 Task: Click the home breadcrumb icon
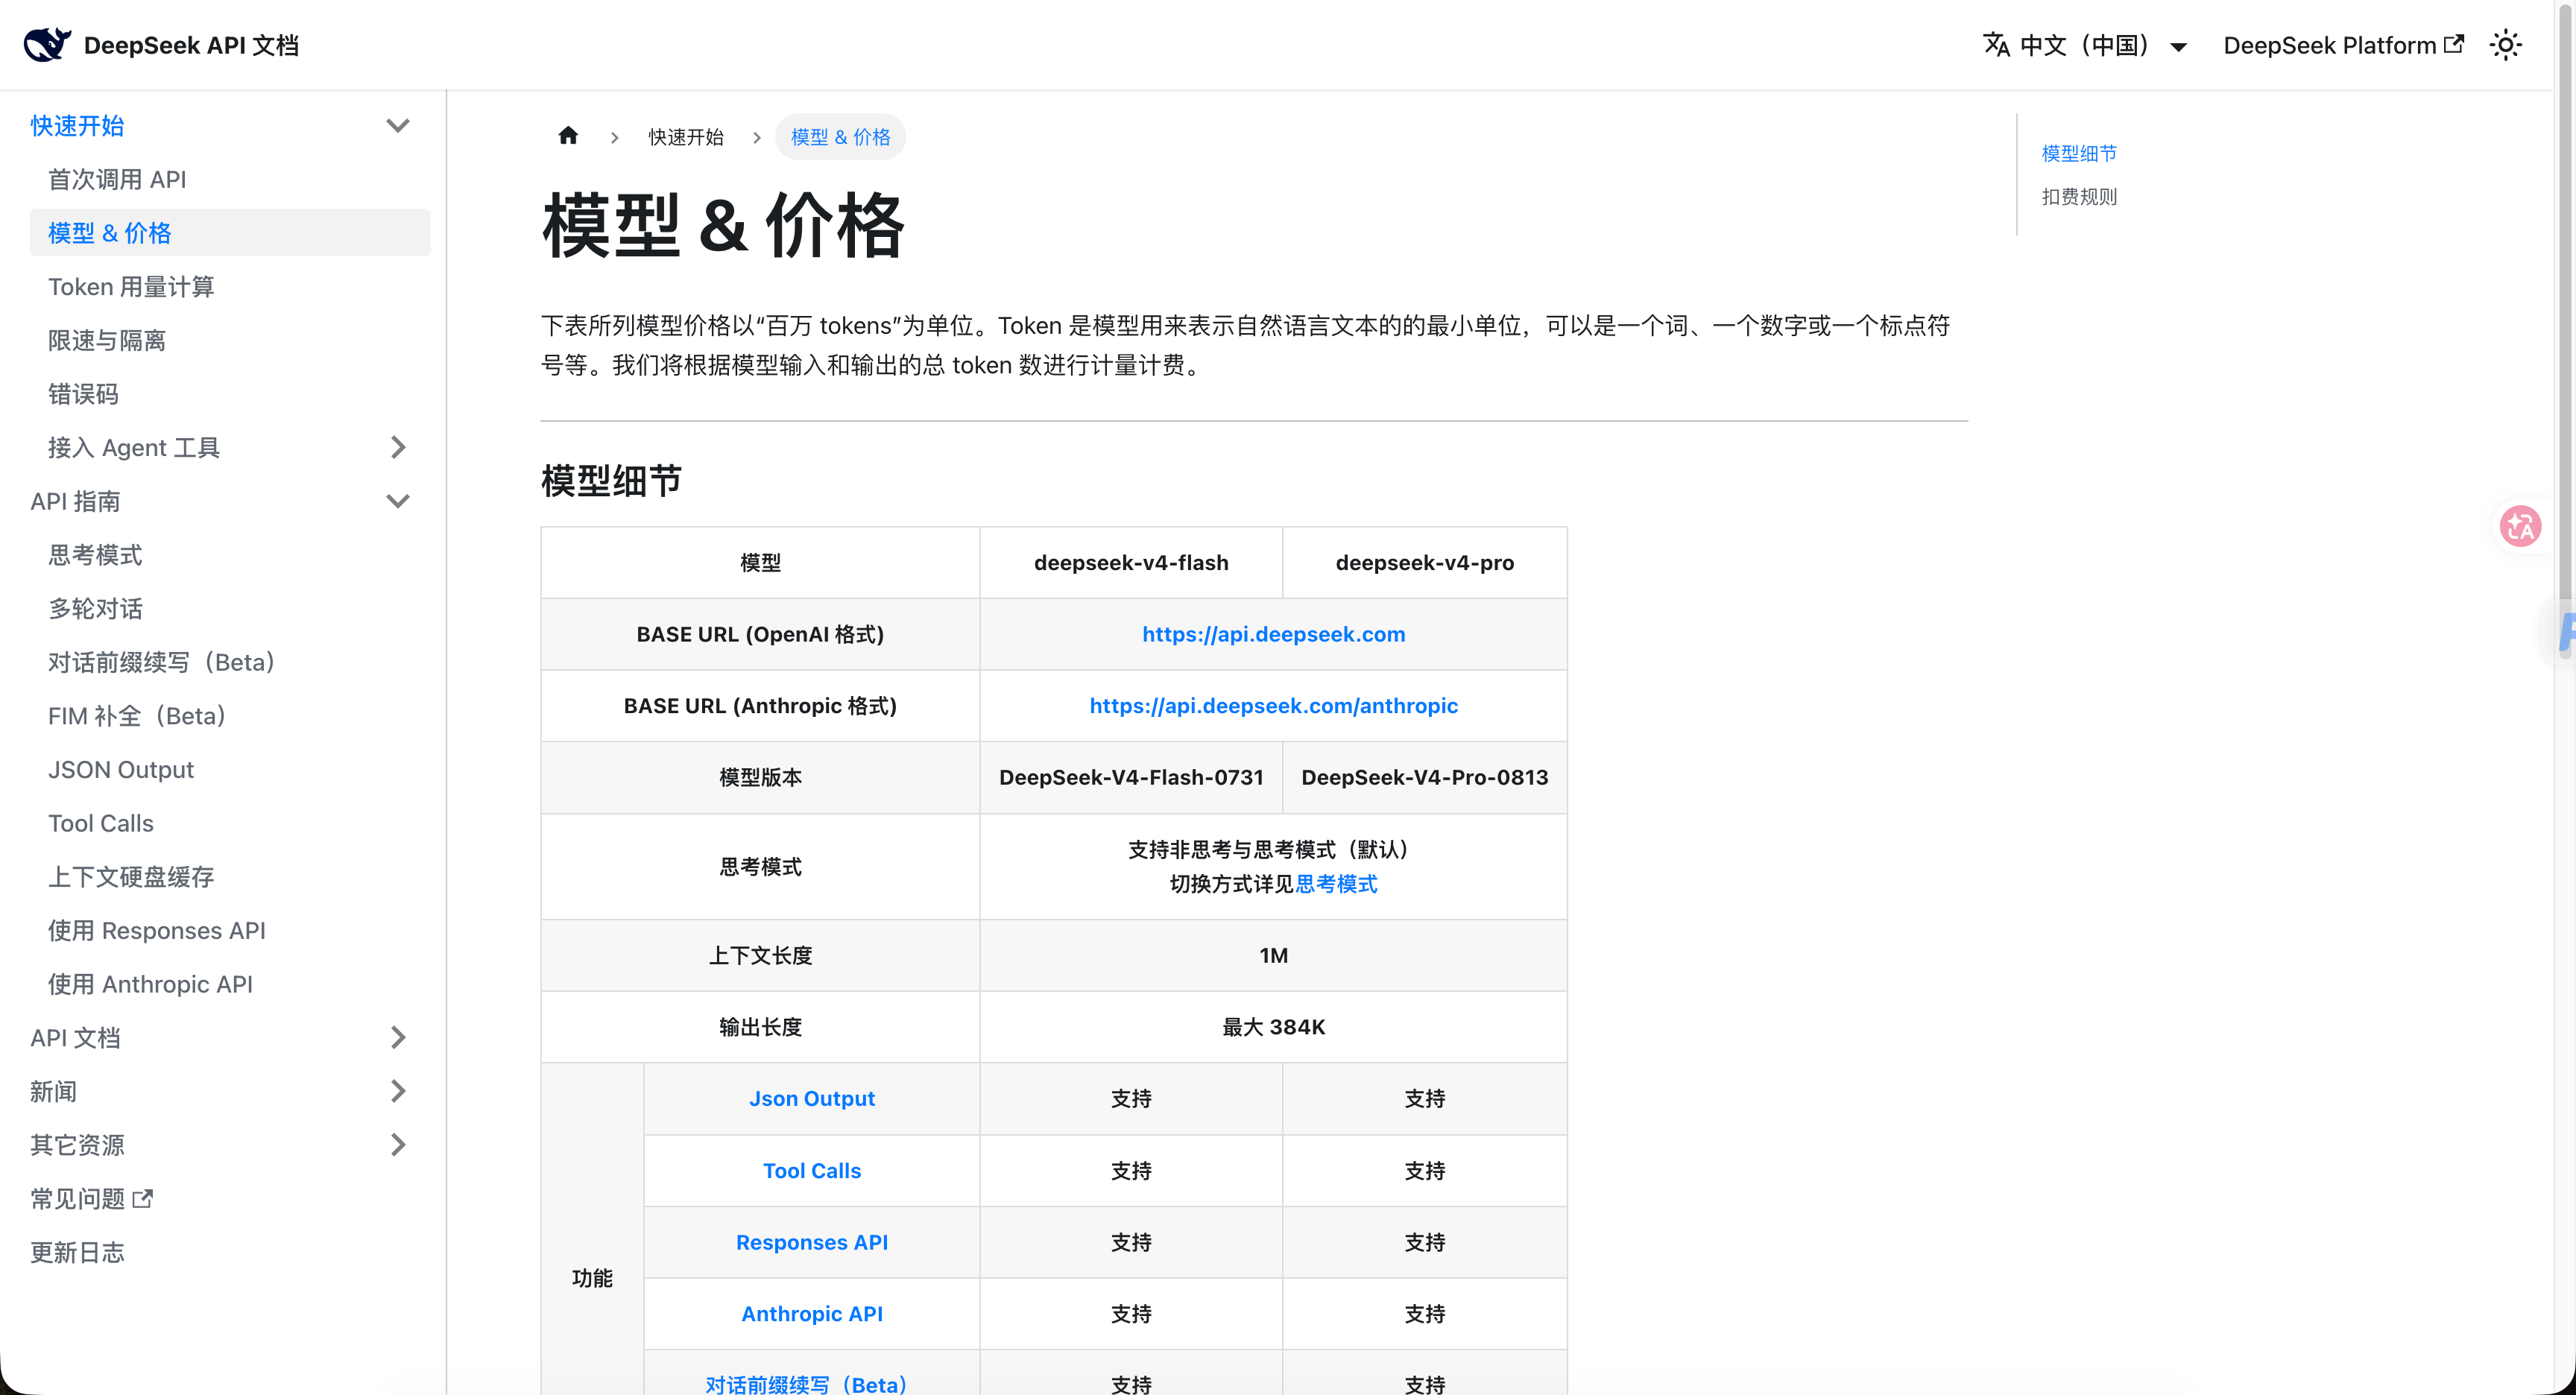click(568, 135)
